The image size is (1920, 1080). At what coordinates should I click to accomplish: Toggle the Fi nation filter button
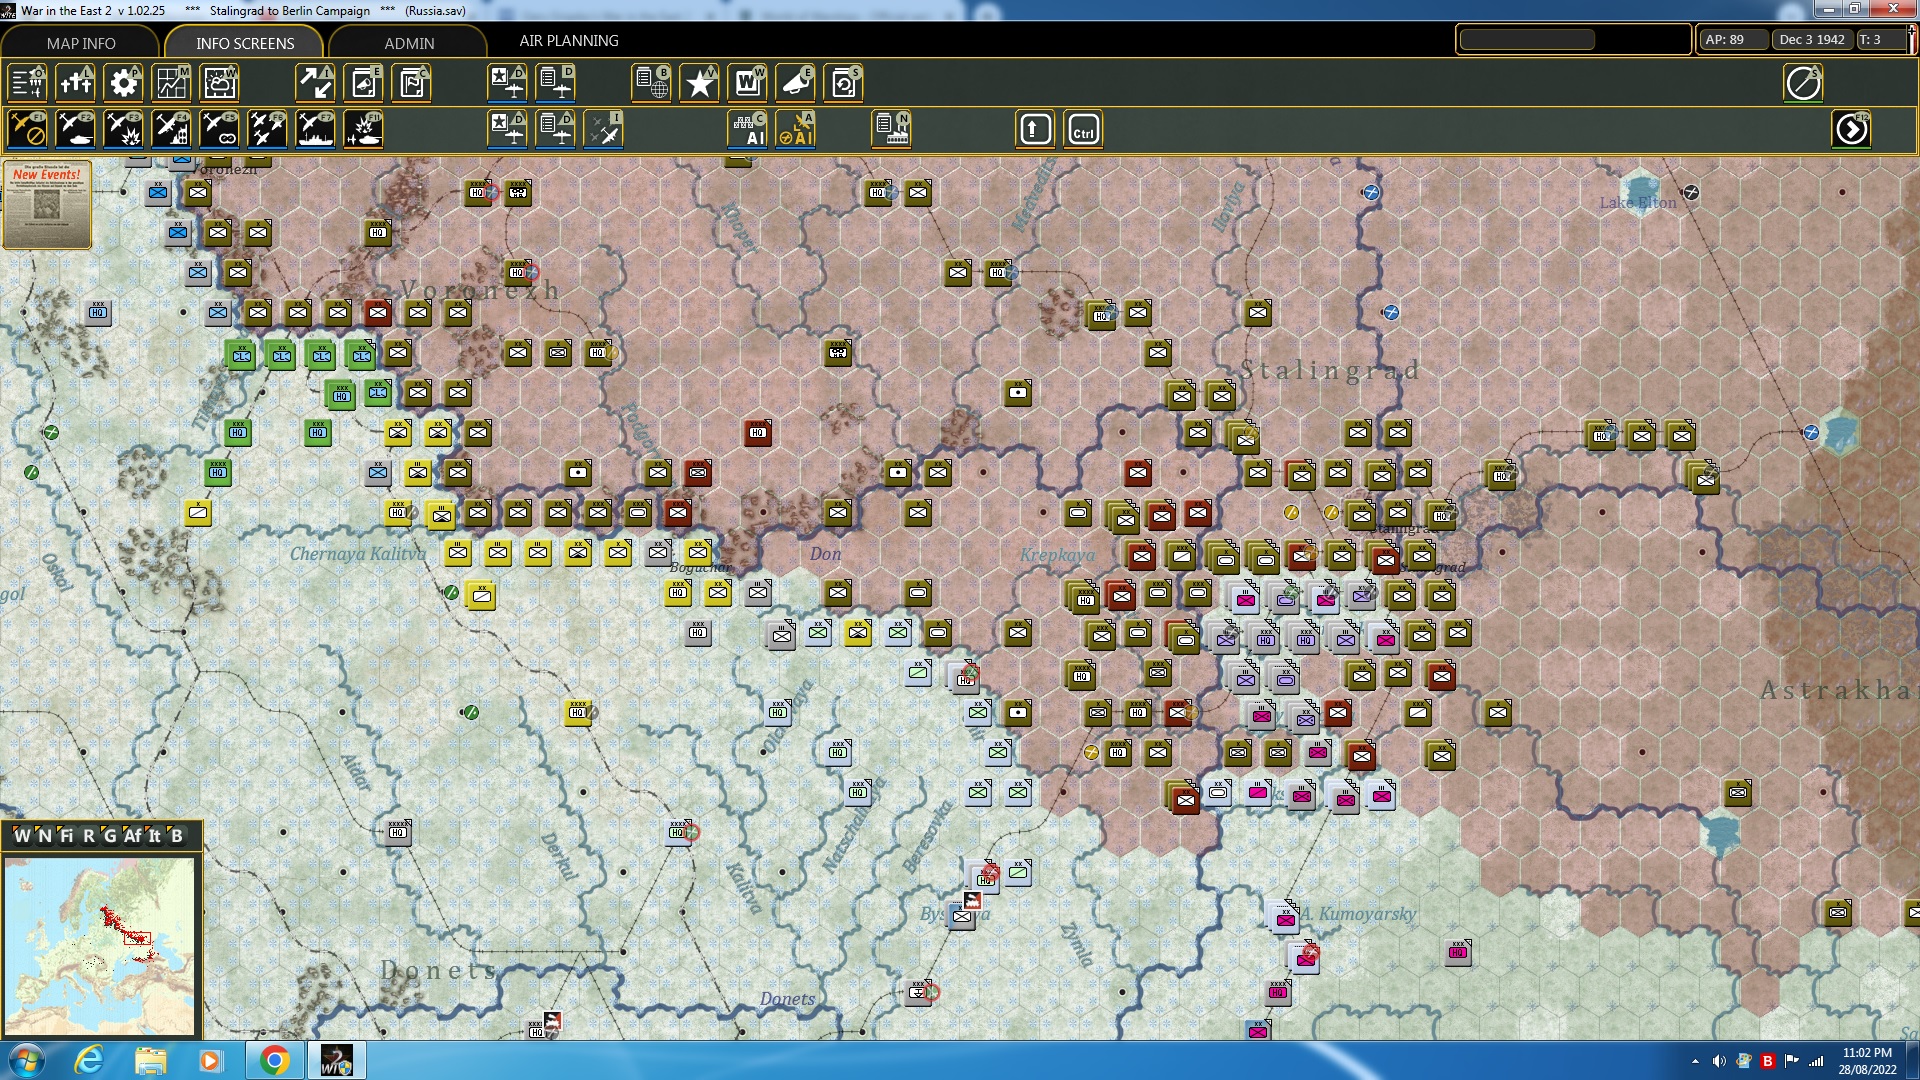coord(66,835)
